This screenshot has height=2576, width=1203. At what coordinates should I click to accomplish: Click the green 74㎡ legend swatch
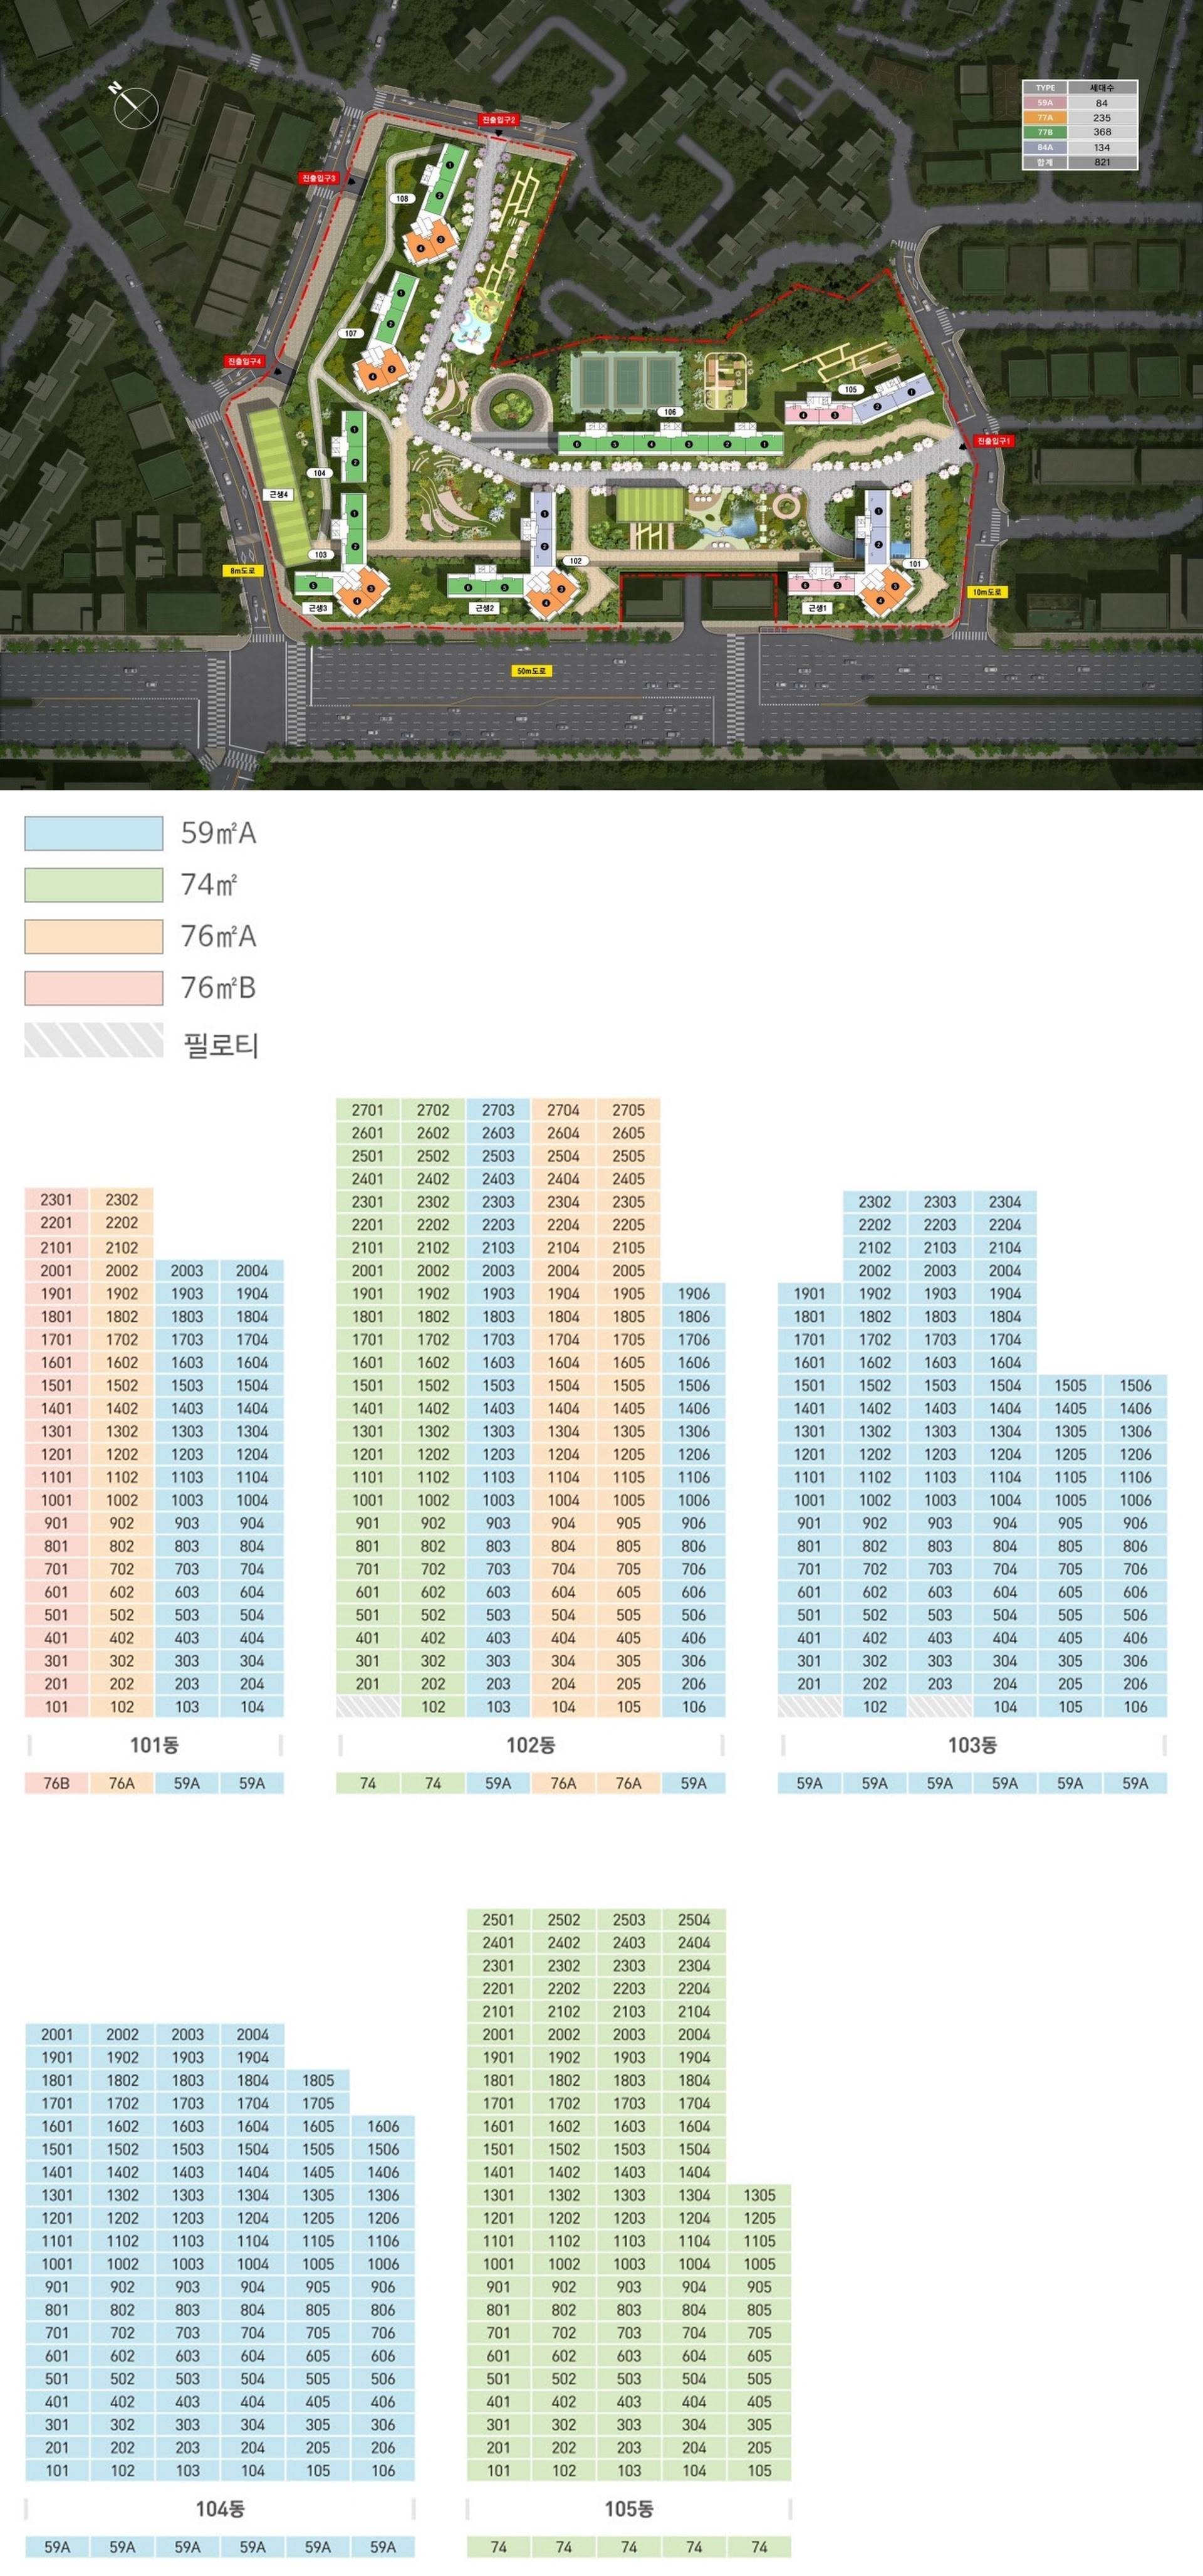click(94, 885)
